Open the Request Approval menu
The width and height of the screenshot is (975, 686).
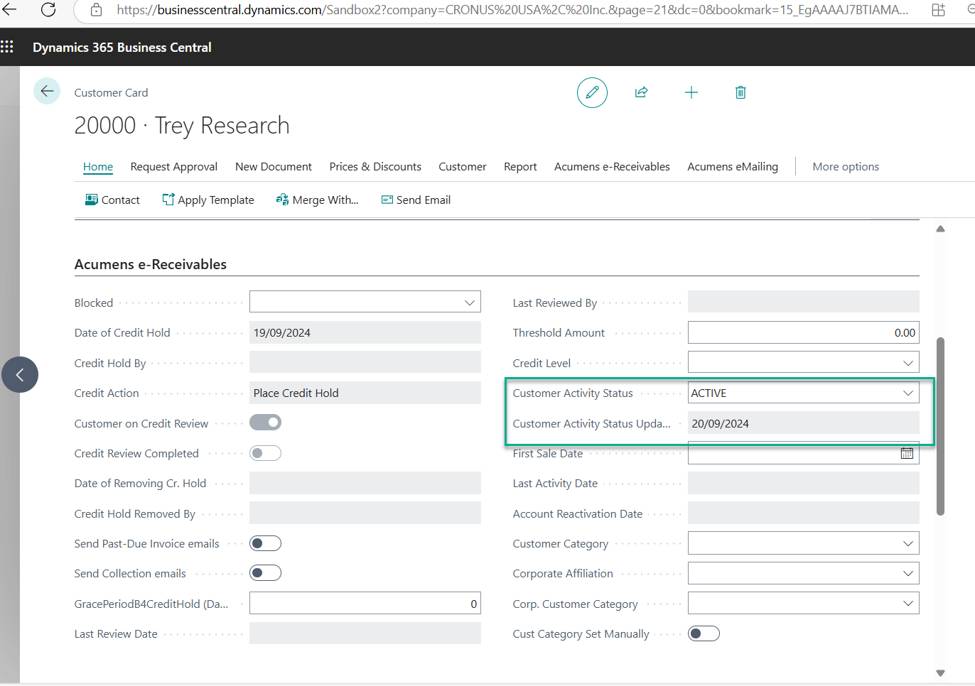coord(173,167)
